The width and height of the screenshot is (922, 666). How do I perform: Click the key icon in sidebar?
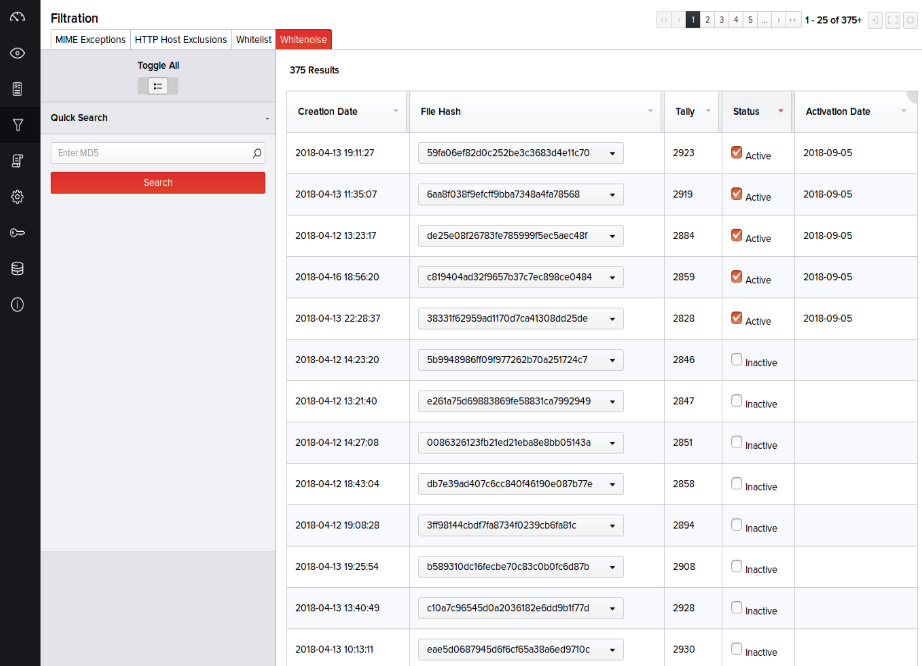point(17,233)
